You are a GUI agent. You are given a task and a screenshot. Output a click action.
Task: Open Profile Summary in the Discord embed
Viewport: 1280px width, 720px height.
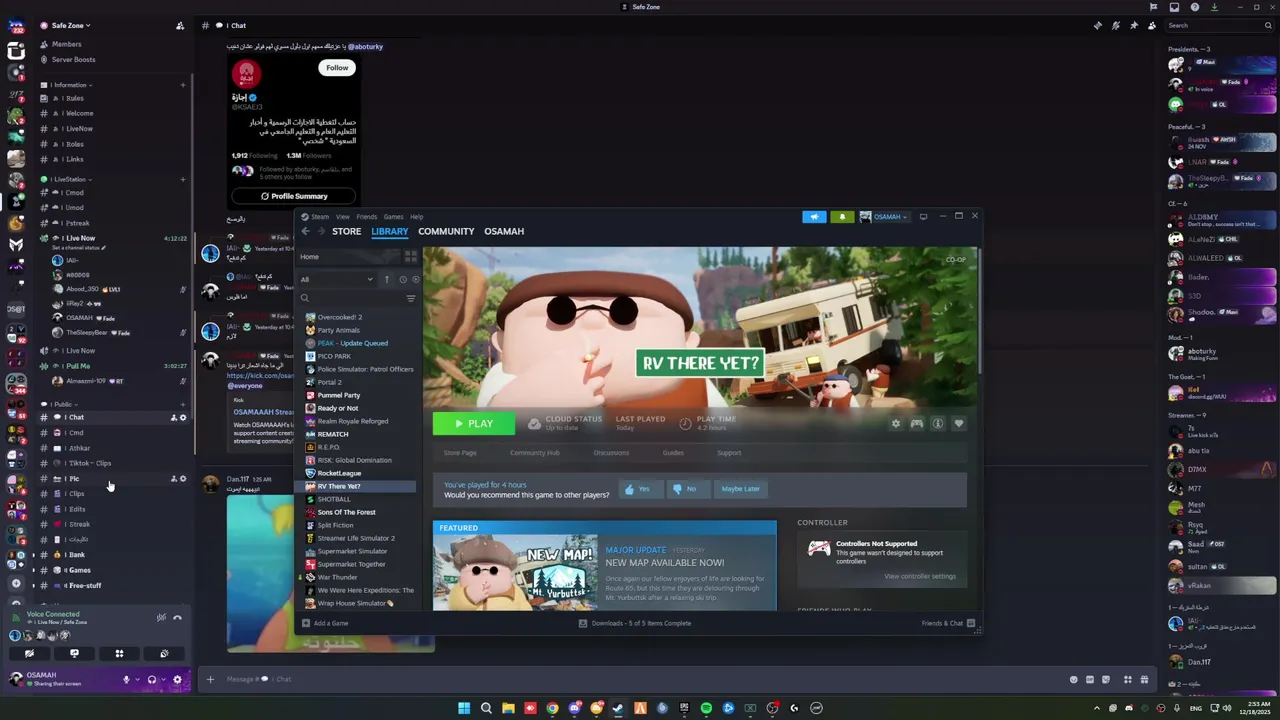(294, 196)
